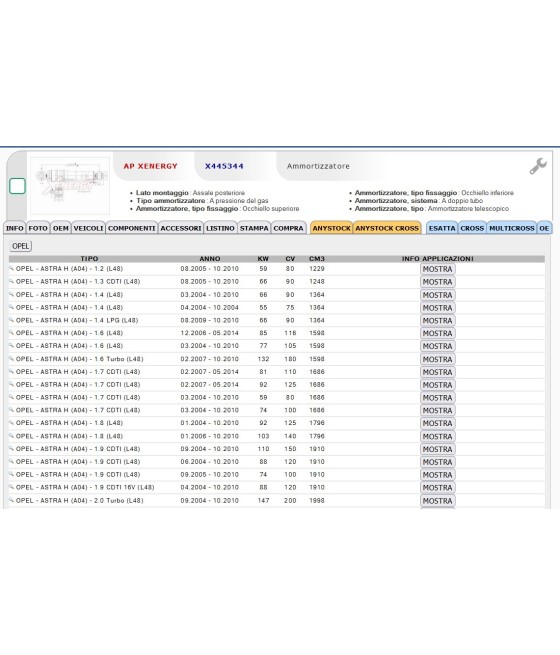Click magnifier icon beside Astra 1.6 Turbo row

12,359
